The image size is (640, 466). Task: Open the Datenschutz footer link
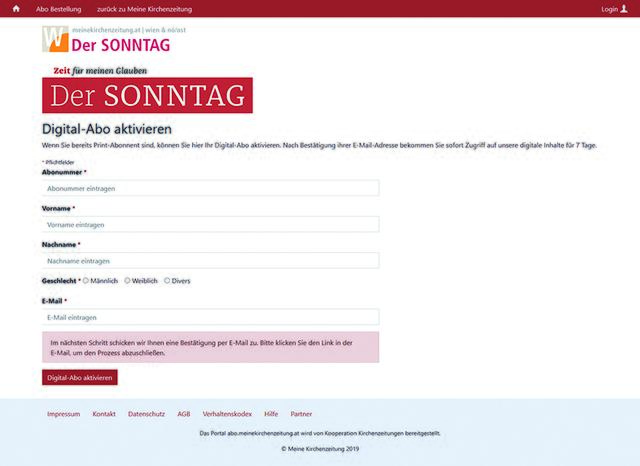(x=146, y=414)
